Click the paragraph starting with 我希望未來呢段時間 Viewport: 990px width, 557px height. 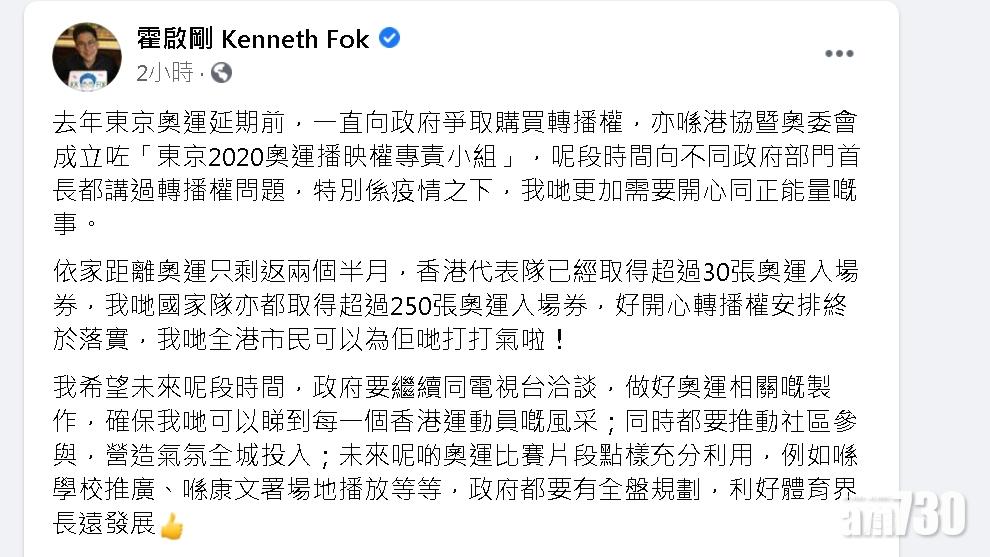click(450, 453)
